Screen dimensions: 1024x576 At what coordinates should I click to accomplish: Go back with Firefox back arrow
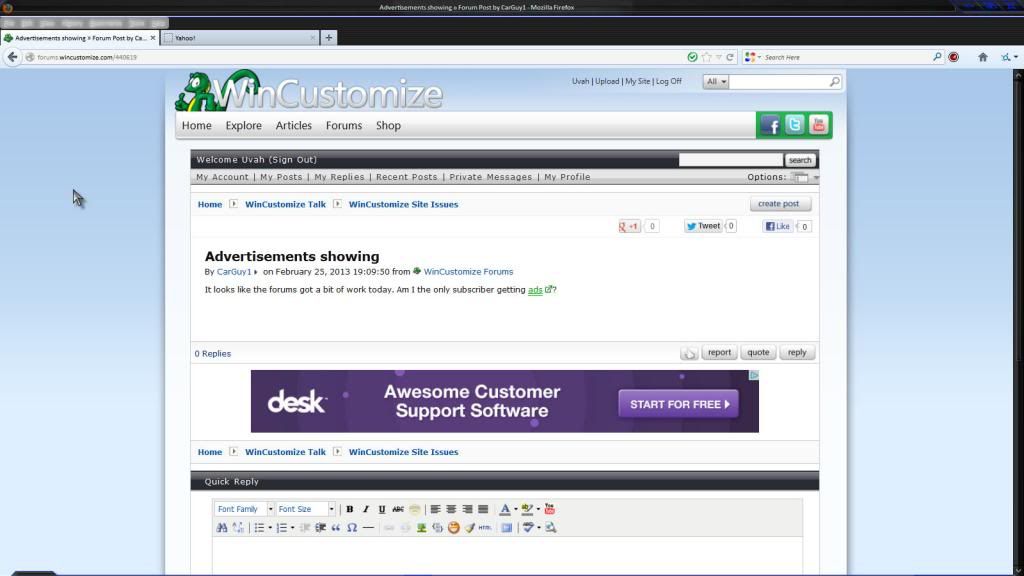pyautogui.click(x=12, y=57)
